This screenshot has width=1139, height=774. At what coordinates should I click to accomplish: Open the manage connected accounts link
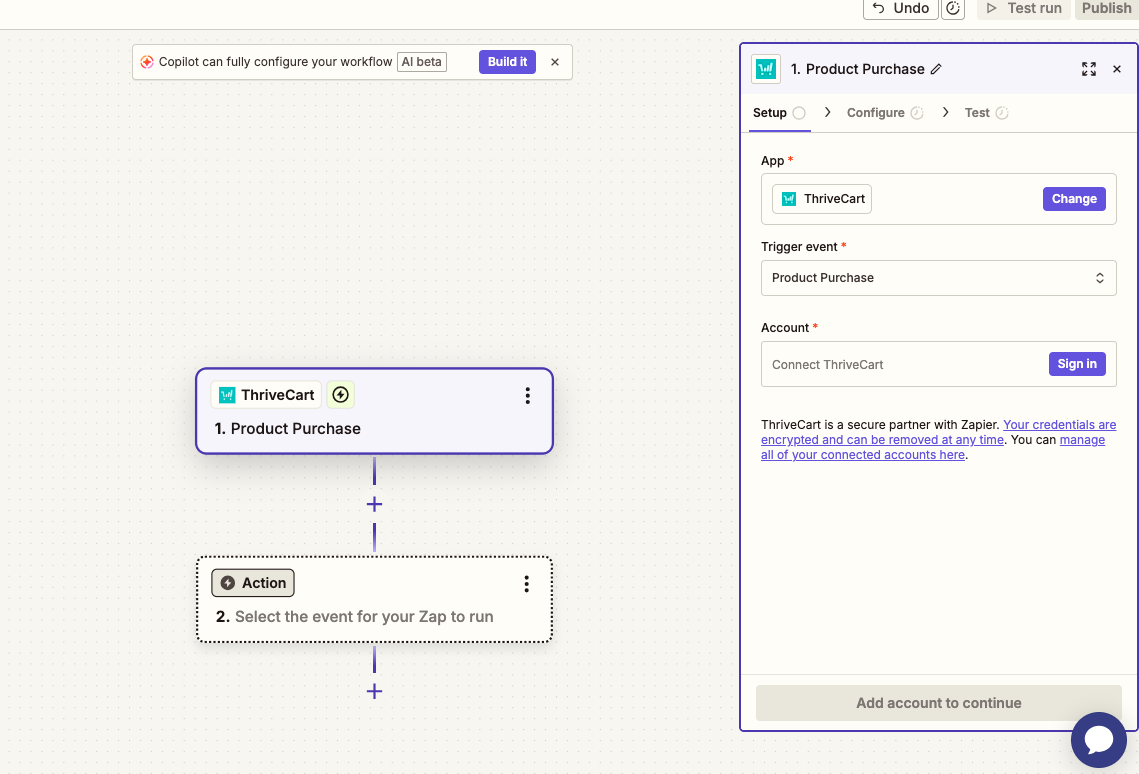(933, 447)
